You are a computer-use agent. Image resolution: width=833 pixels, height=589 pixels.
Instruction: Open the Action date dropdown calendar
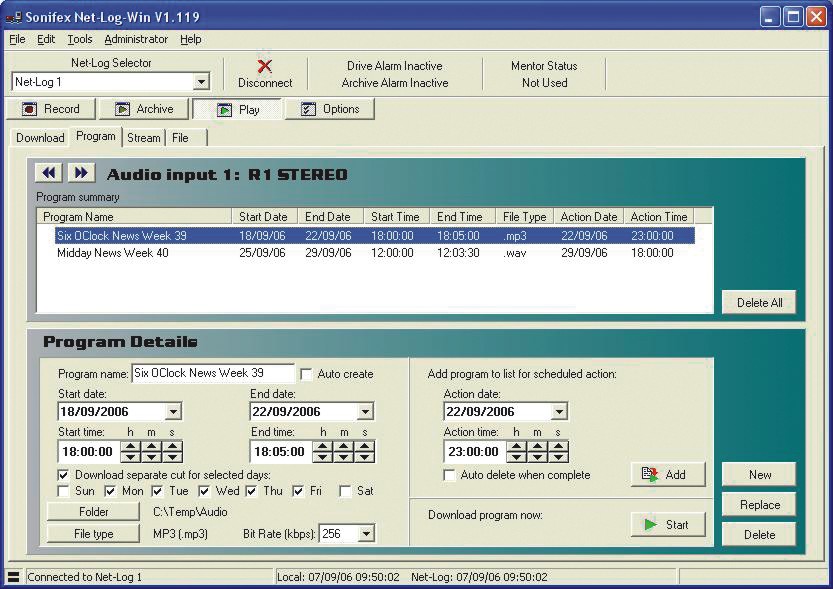(559, 412)
